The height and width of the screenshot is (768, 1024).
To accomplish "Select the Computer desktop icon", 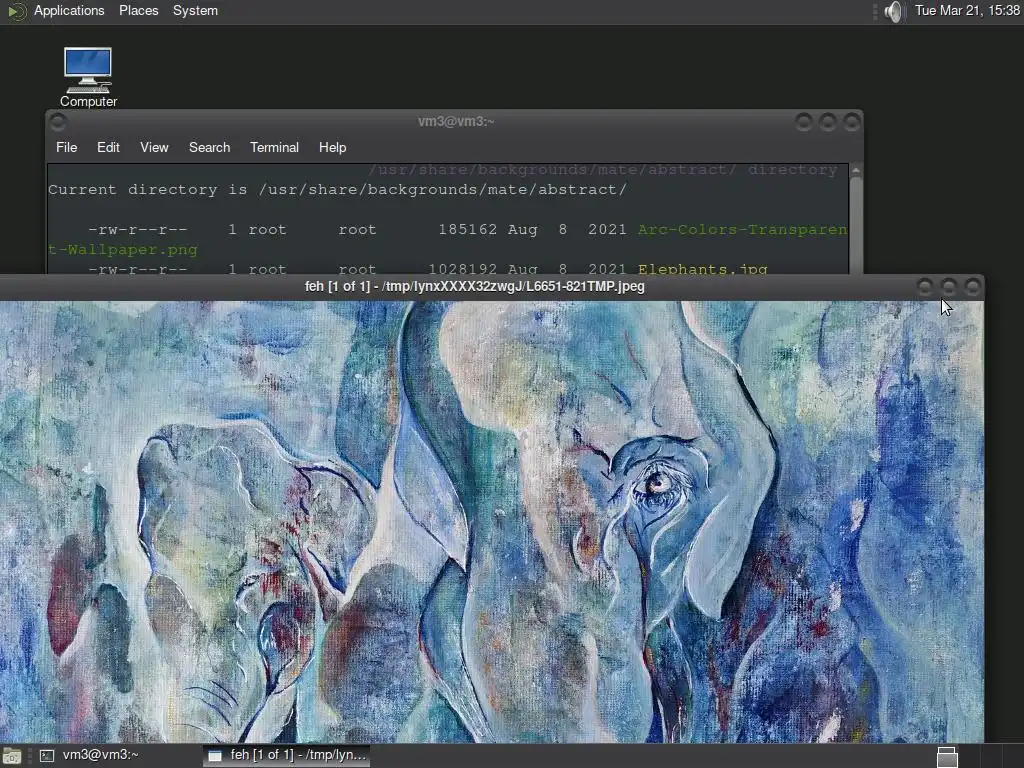I will [x=88, y=77].
